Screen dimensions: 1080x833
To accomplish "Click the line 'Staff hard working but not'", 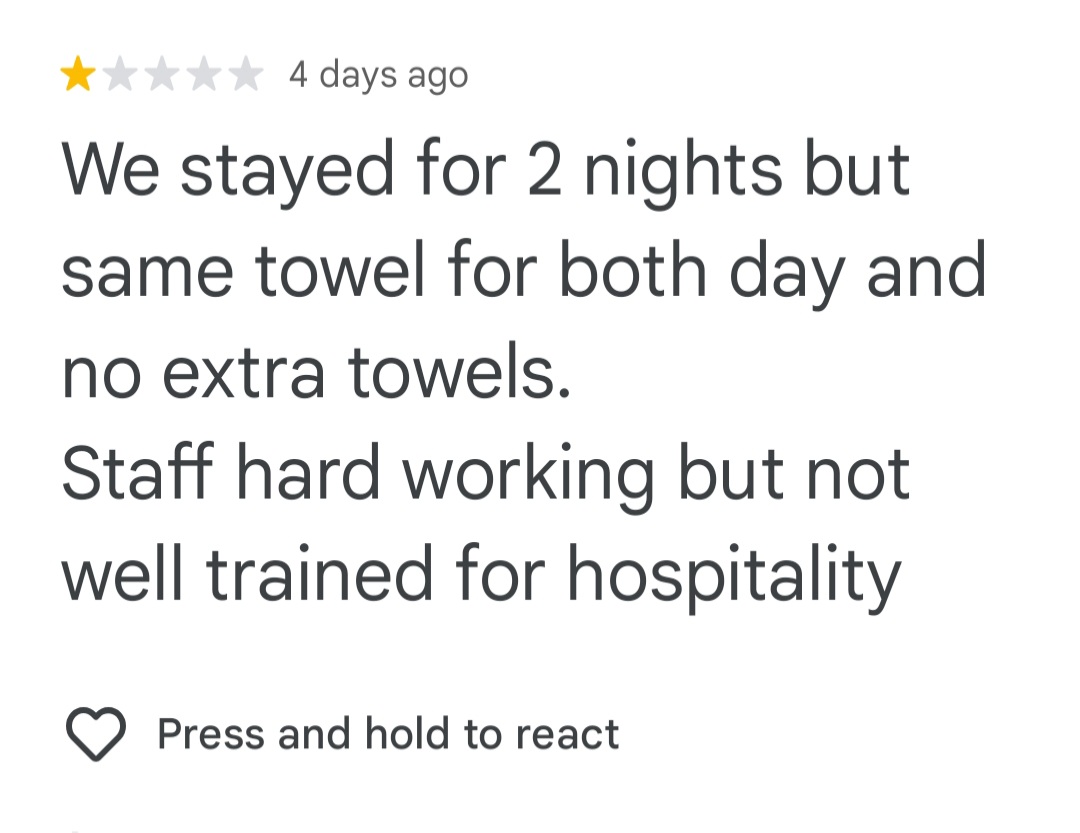I will click(486, 475).
